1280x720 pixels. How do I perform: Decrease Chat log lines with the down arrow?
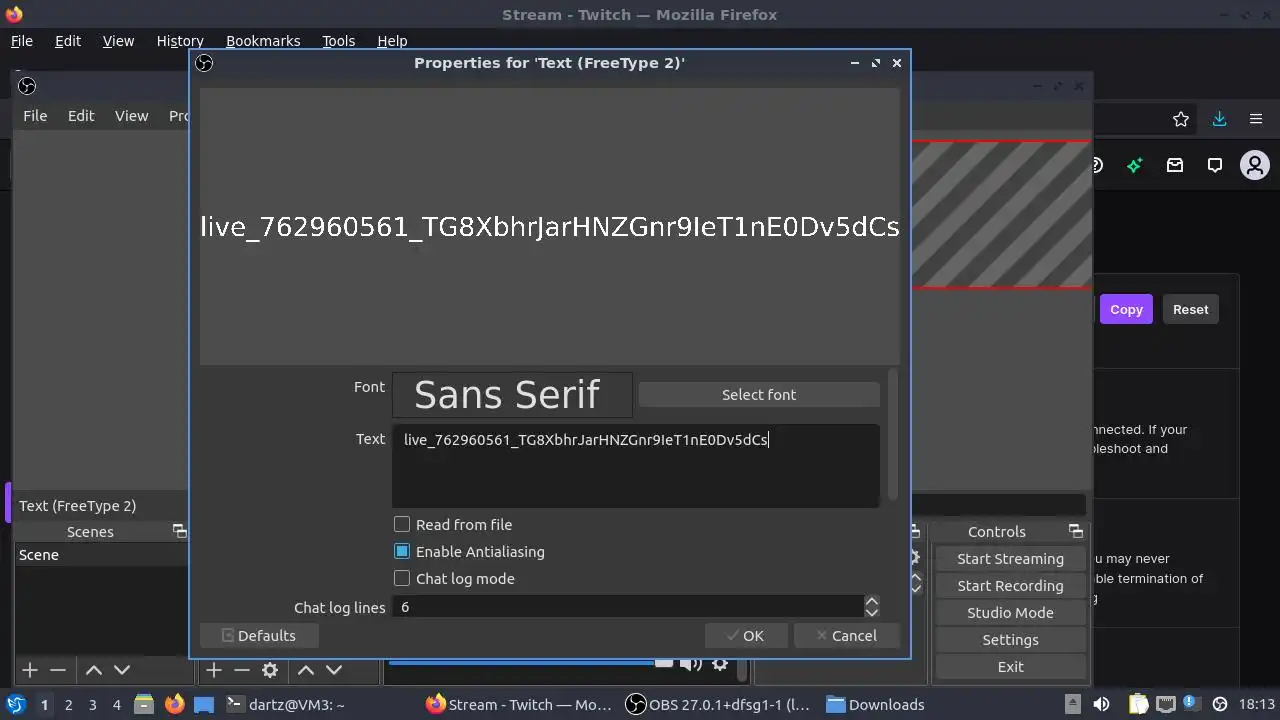coord(872,612)
